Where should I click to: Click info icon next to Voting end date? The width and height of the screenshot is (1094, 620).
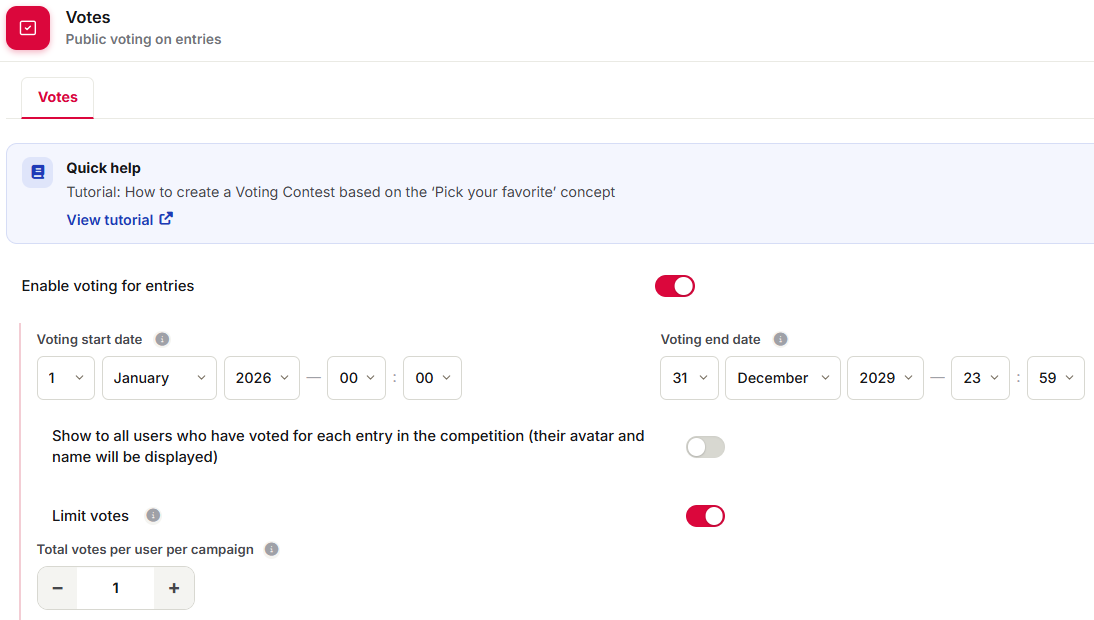coord(780,339)
